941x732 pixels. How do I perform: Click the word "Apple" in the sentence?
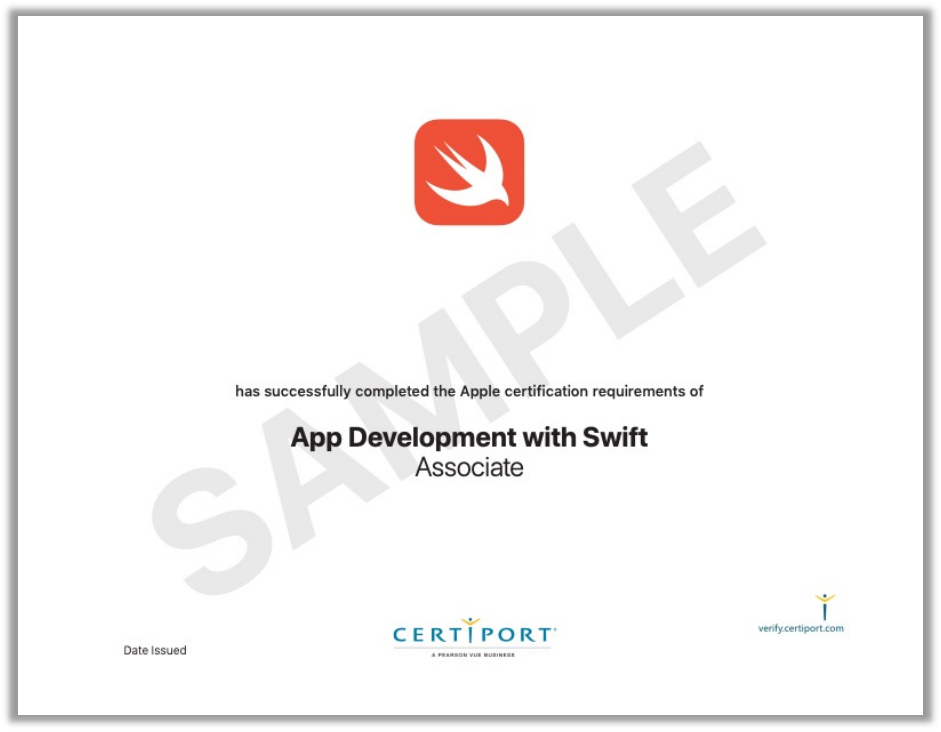coord(479,391)
